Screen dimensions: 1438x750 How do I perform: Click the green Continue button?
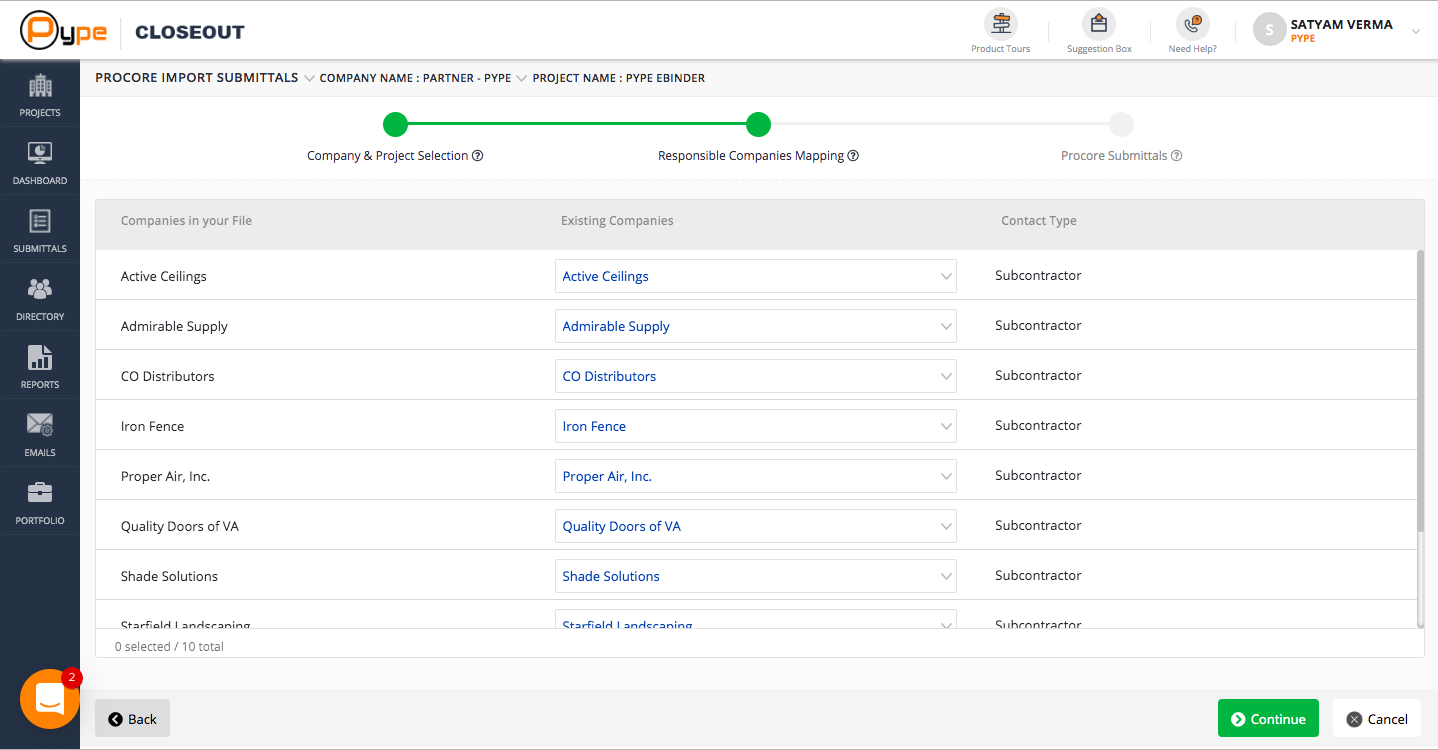[x=1267, y=719]
